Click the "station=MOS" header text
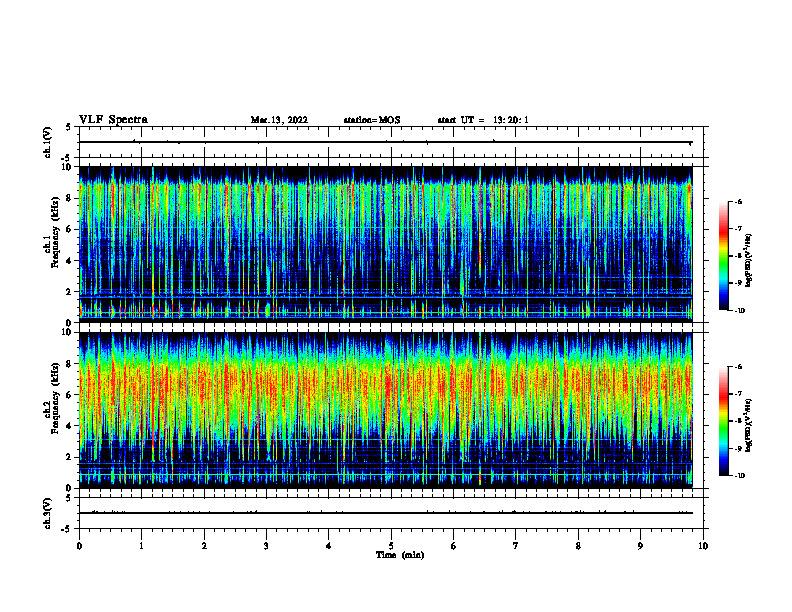792x612 pixels. point(372,120)
